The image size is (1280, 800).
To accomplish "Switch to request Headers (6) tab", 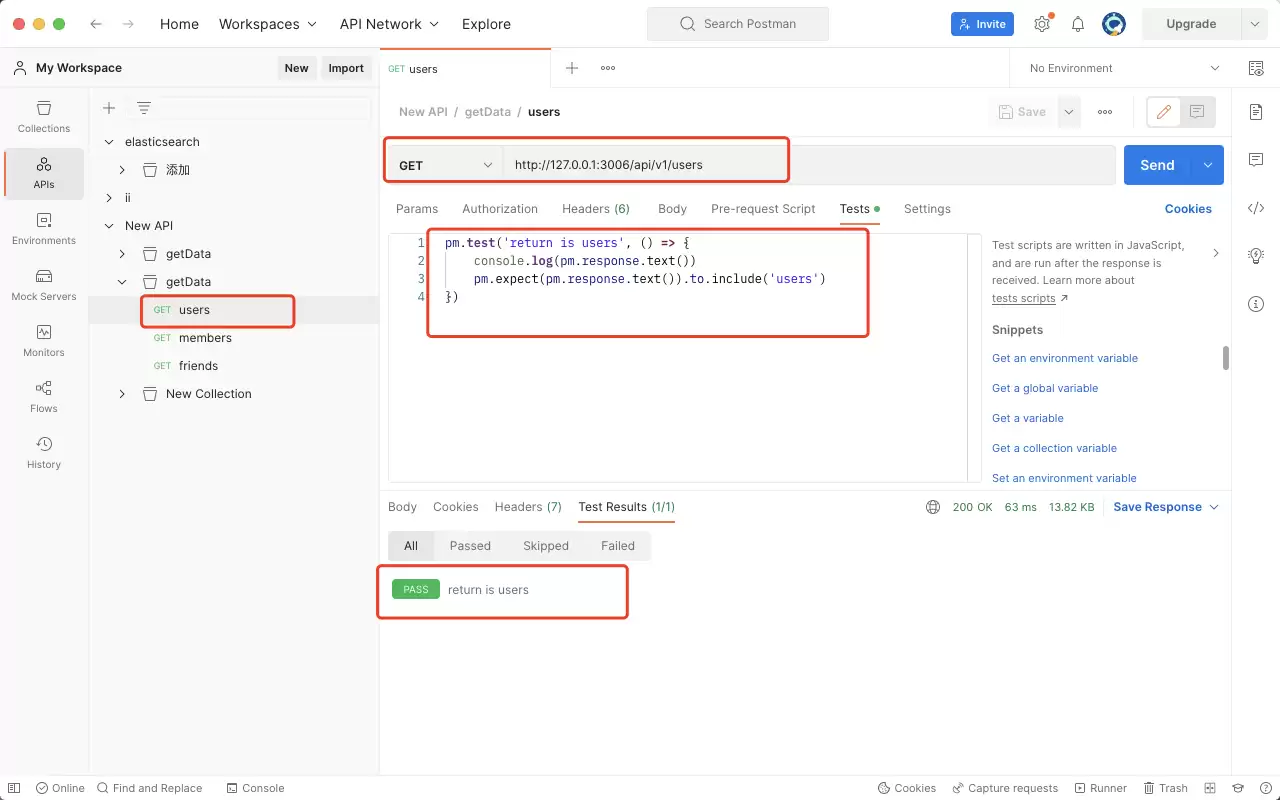I will coord(596,209).
